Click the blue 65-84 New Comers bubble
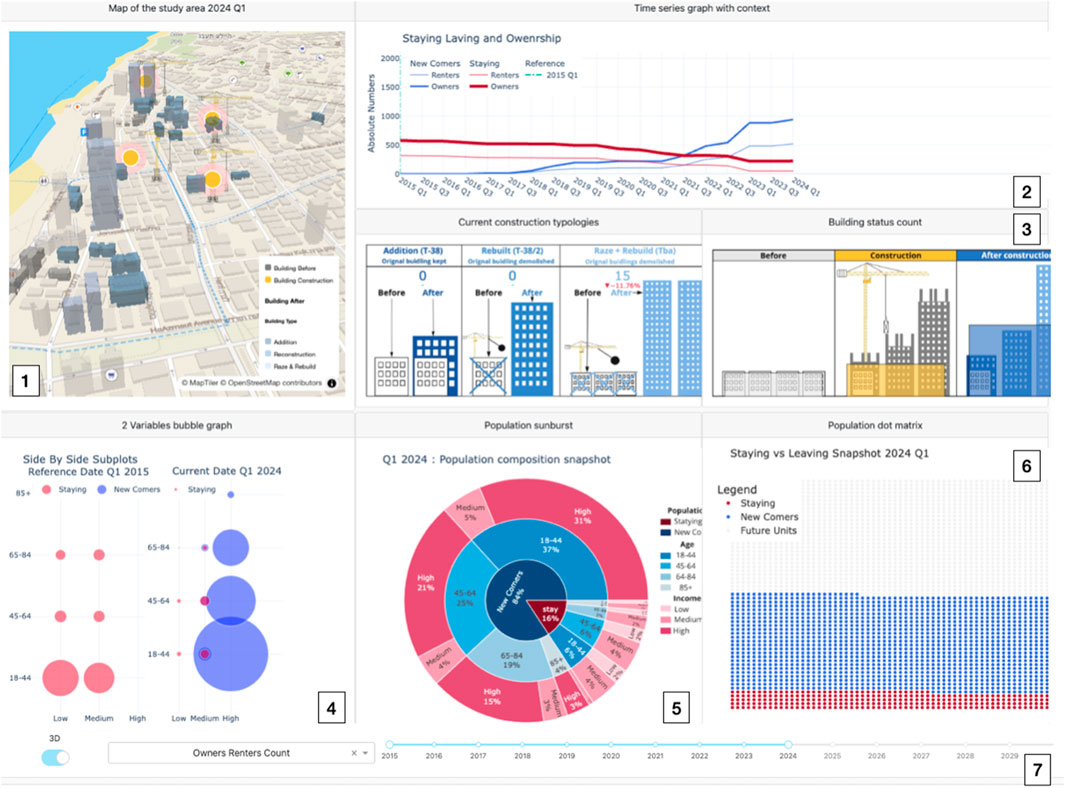The height and width of the screenshot is (788, 1065). click(231, 548)
